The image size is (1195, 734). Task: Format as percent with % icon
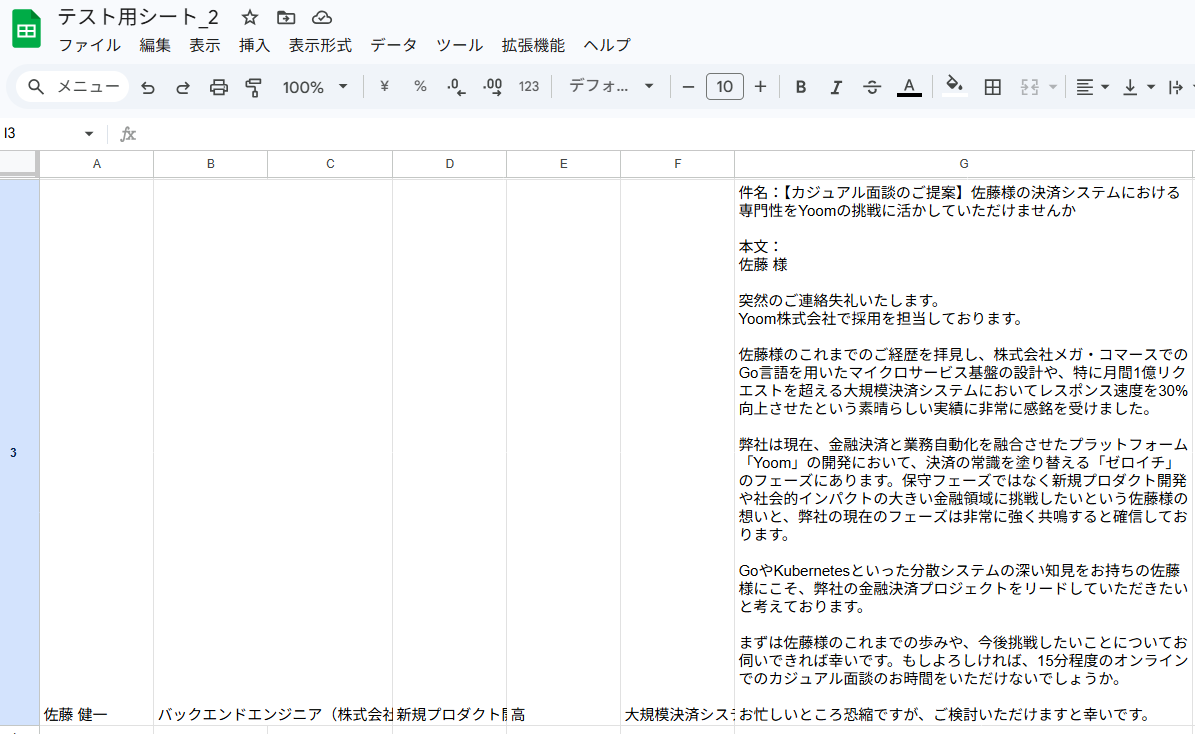420,87
